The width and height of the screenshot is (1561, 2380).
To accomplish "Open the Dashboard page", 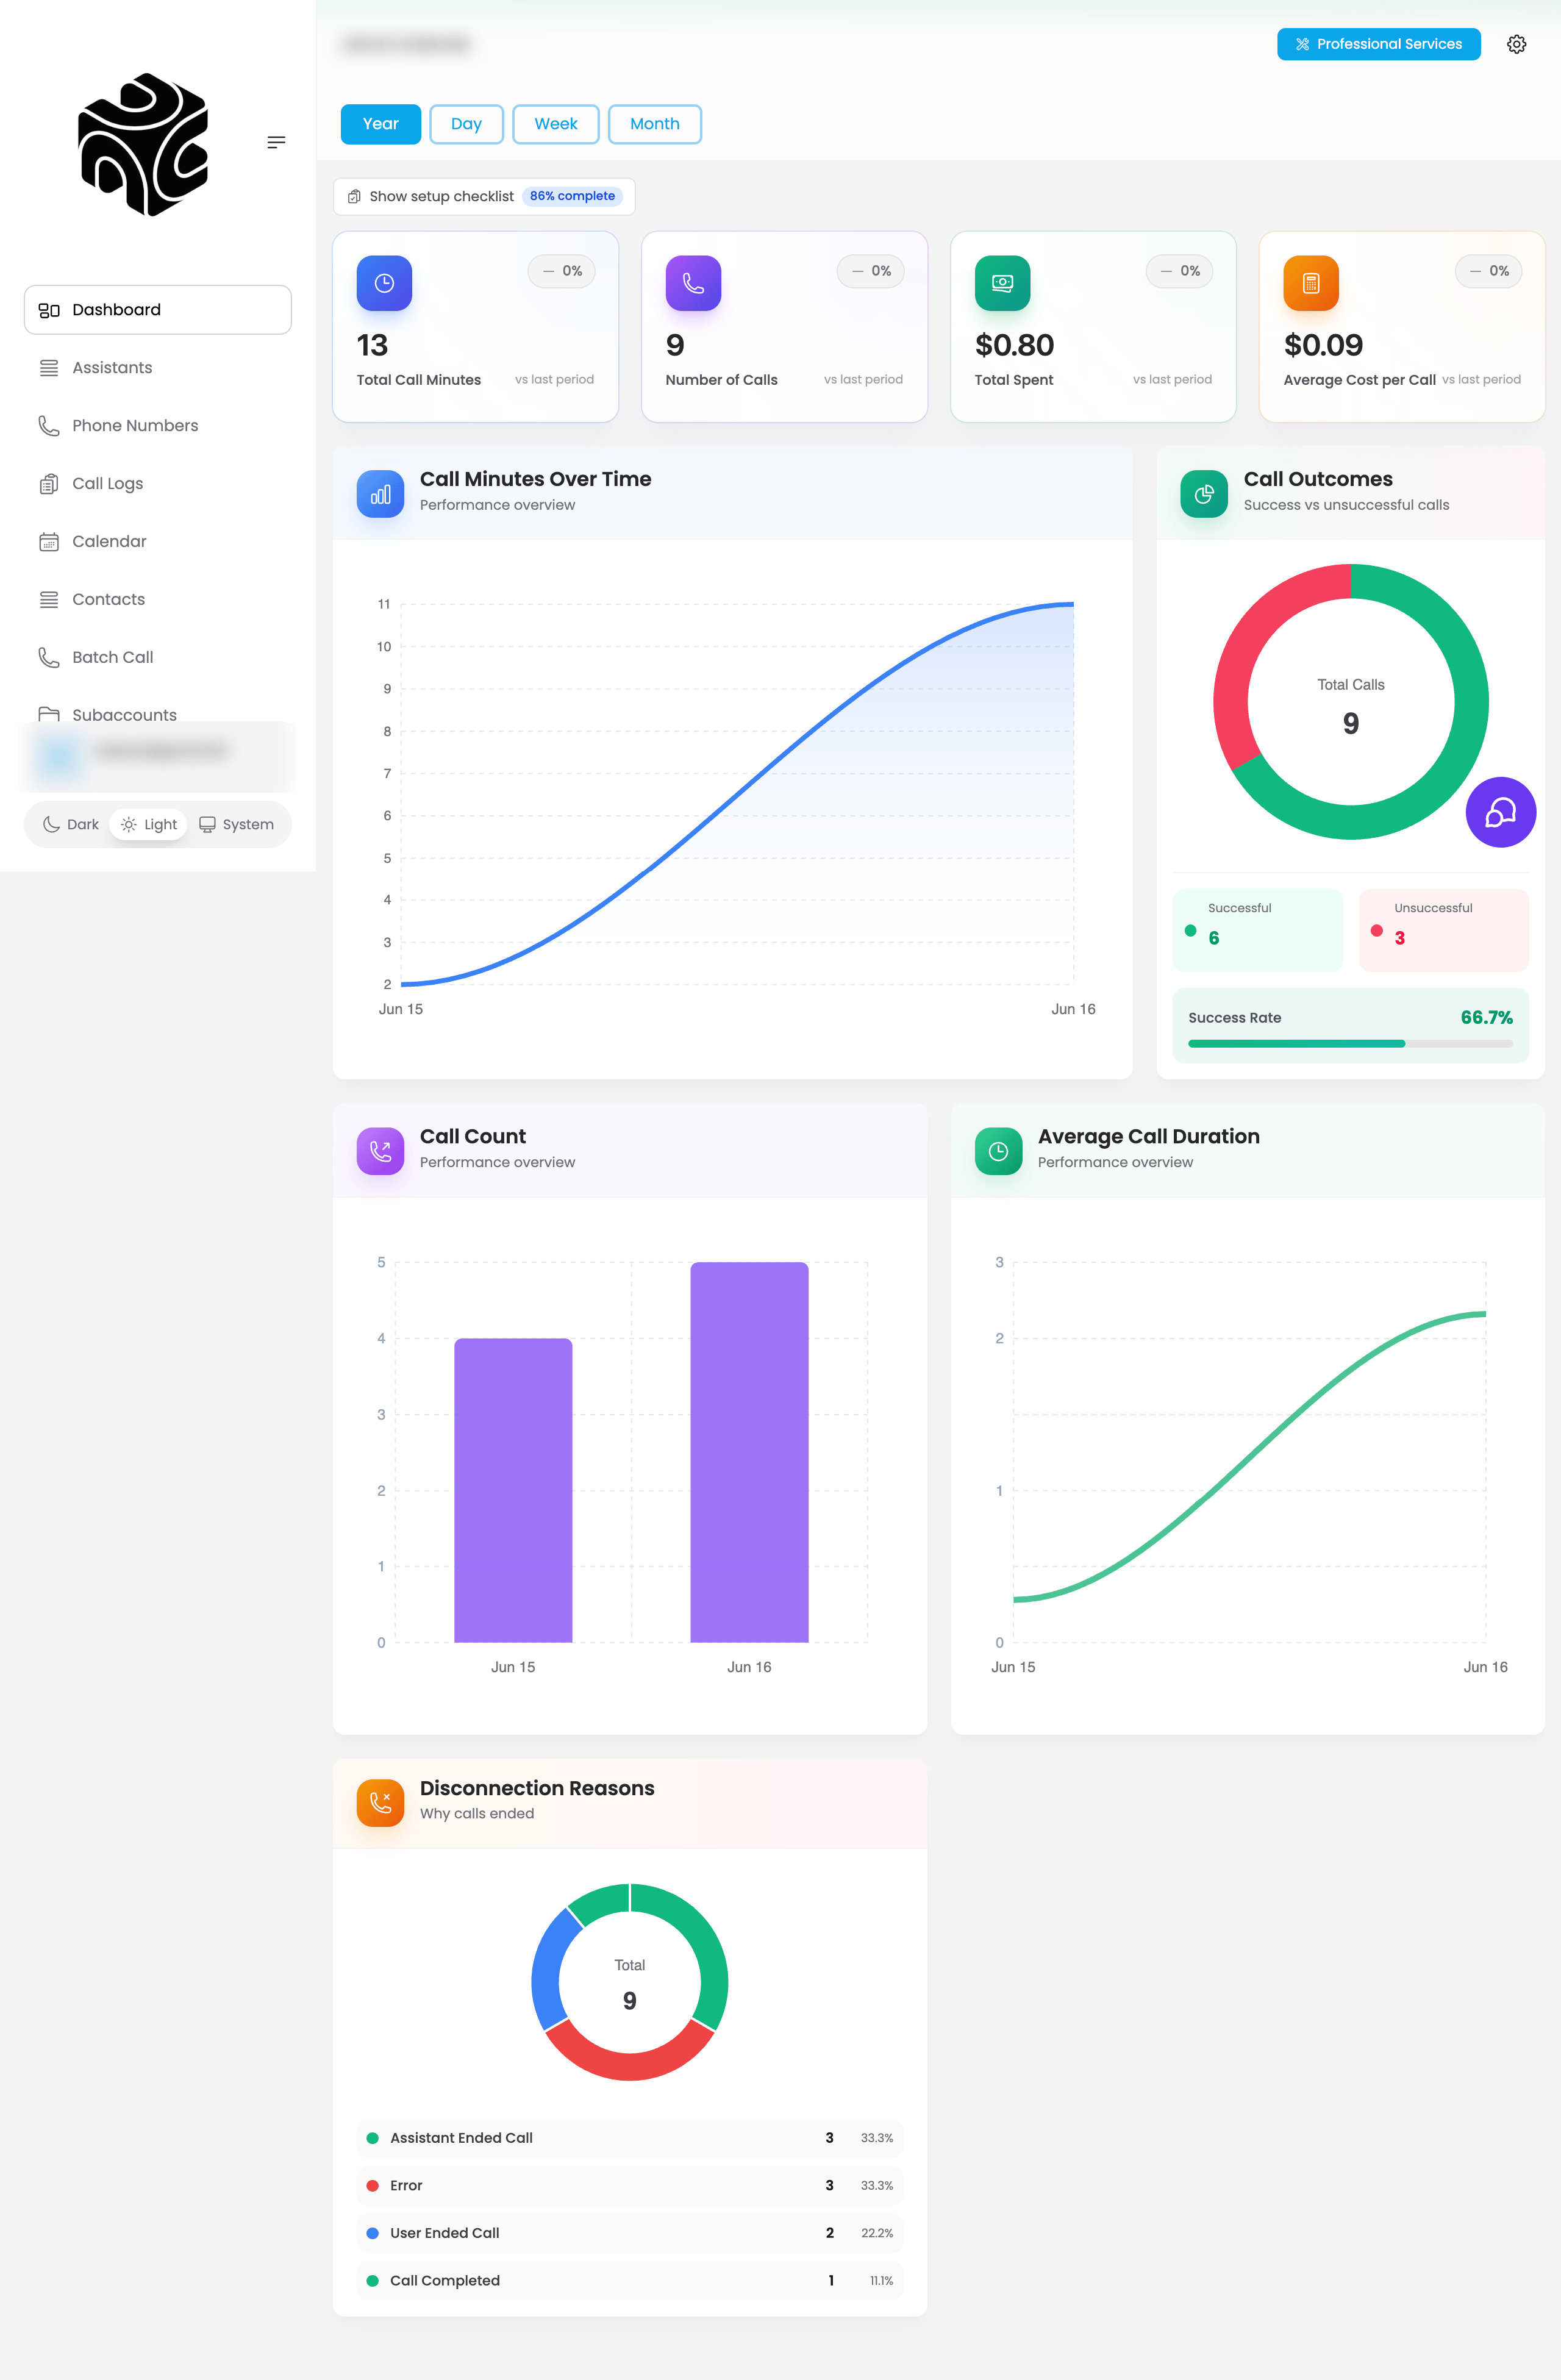I will 158,310.
